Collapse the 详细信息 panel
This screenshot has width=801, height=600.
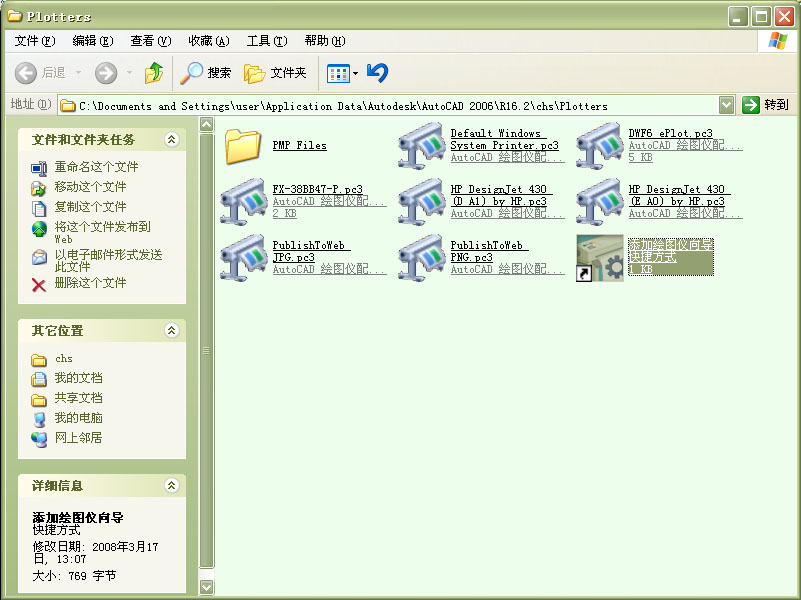172,486
